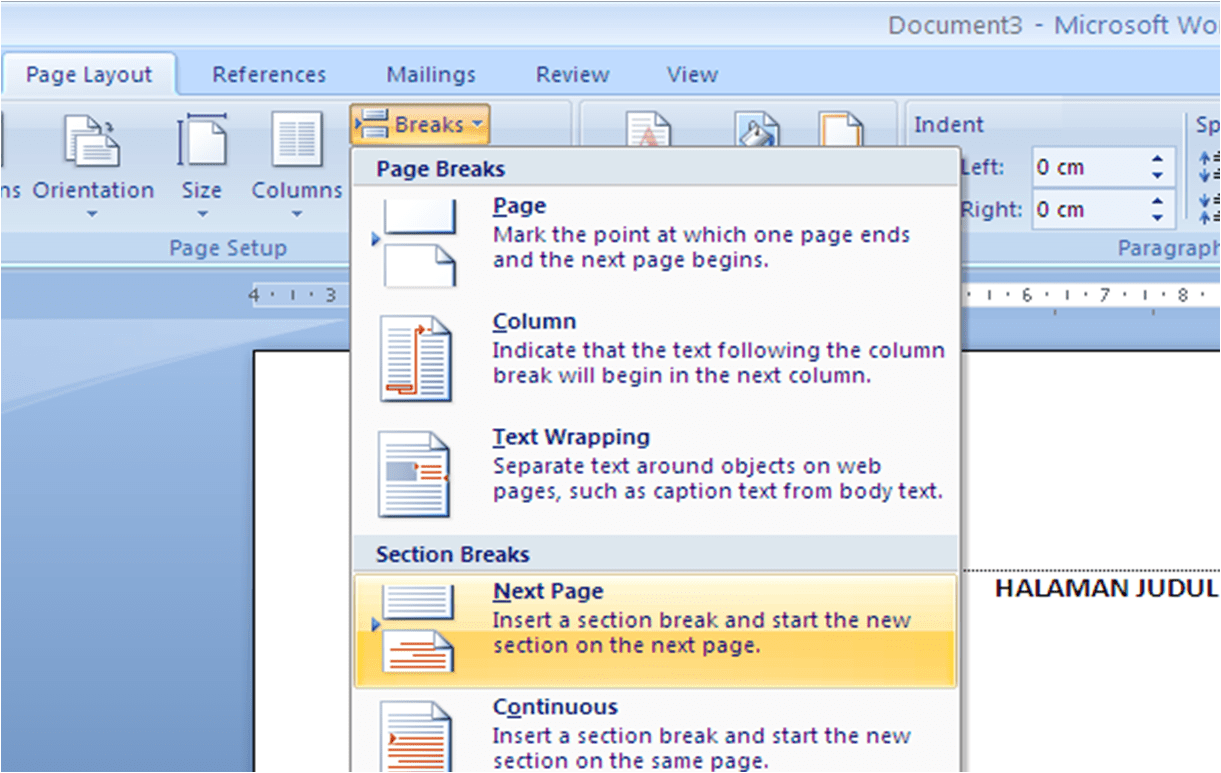
Task: Click the Section Breaks header in menu
Action: pos(655,554)
